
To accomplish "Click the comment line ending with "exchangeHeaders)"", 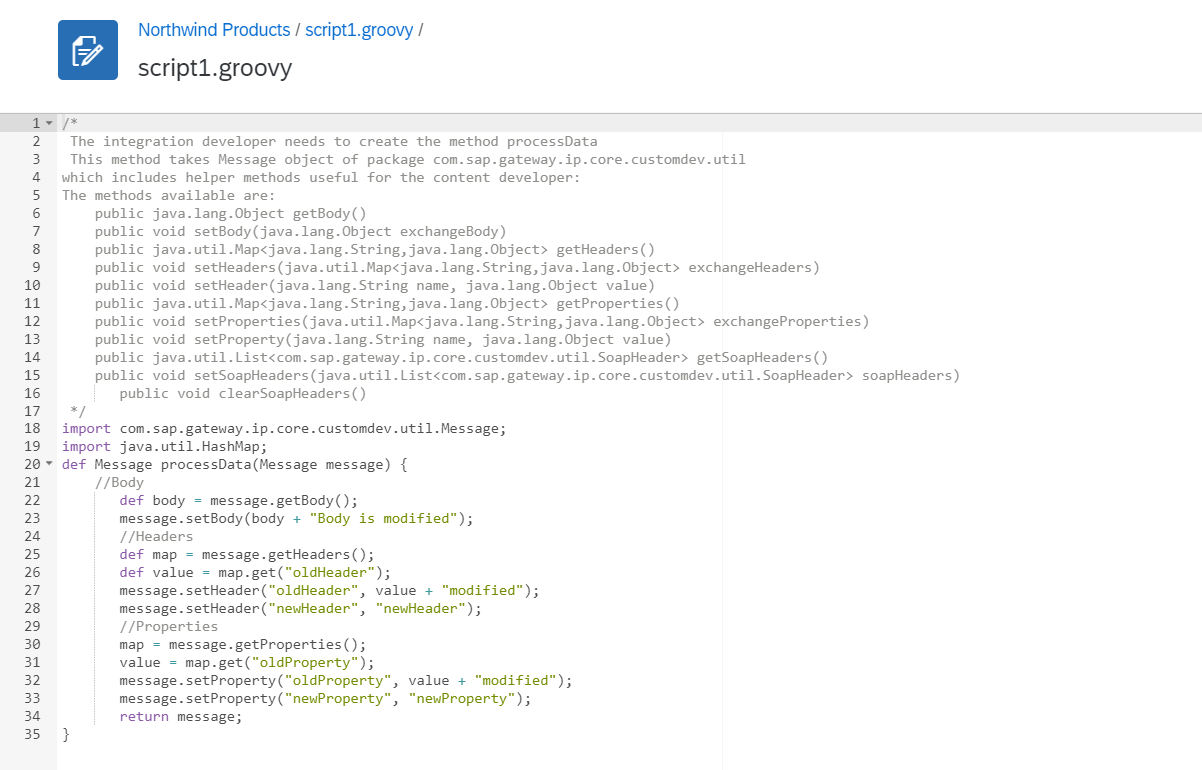I will click(457, 267).
